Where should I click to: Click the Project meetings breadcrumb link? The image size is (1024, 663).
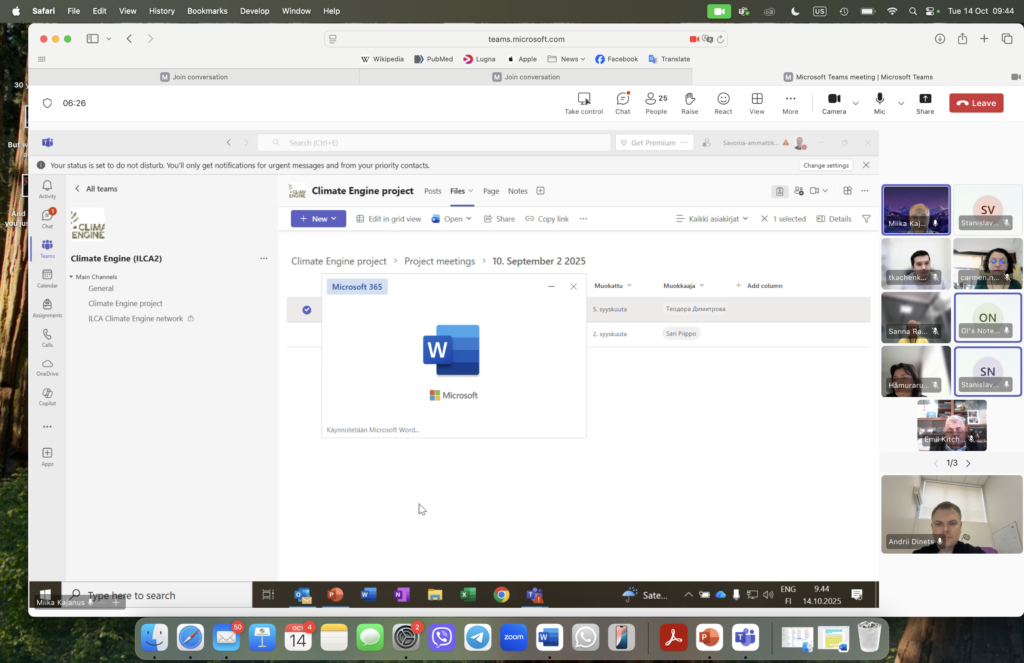[x=439, y=261]
